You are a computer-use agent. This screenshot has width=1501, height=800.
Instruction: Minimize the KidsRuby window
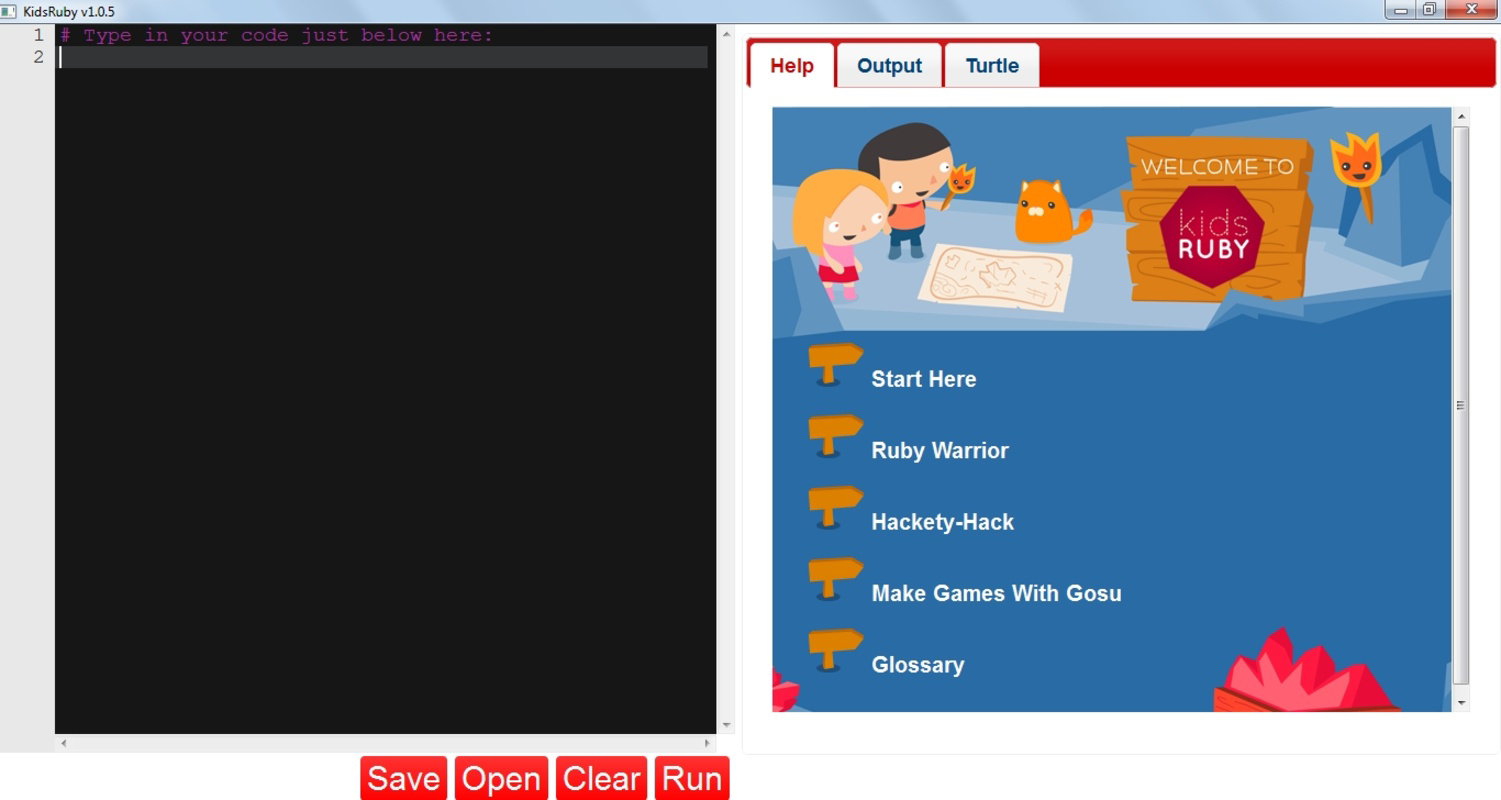1400,10
